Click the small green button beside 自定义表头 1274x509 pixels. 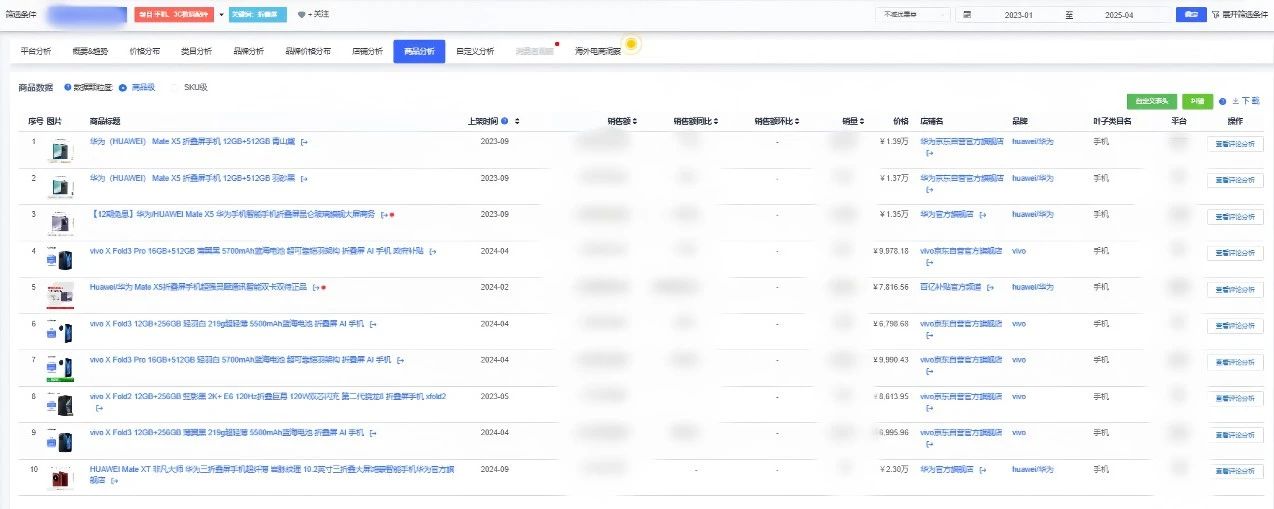1197,101
